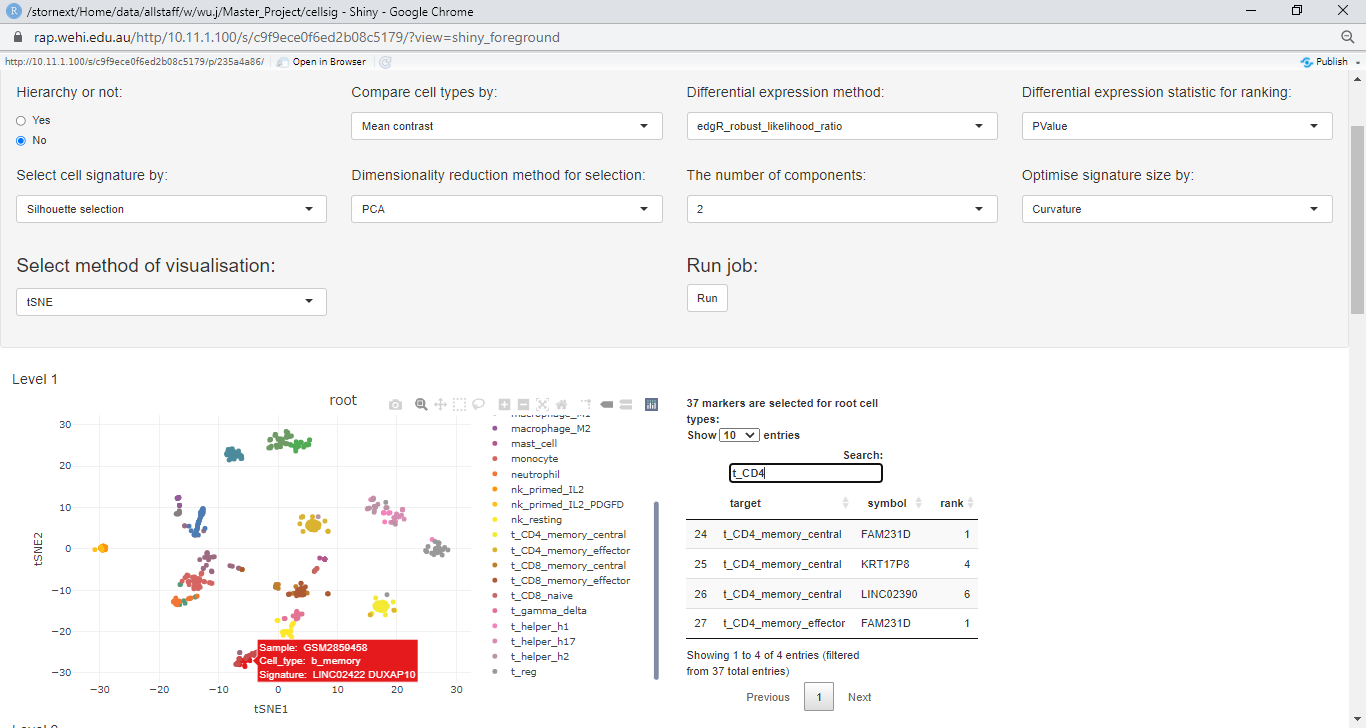
Task: Zoom in using the plot's plus icon
Action: point(504,404)
